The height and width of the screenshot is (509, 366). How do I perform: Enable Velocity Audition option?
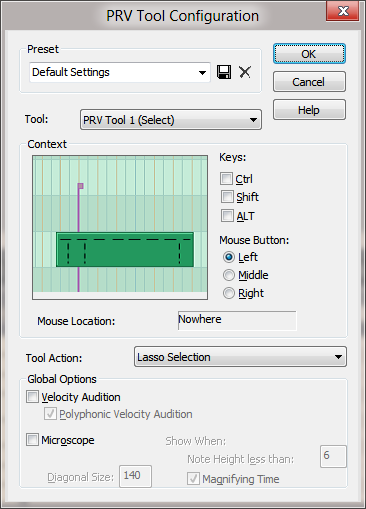[32, 397]
